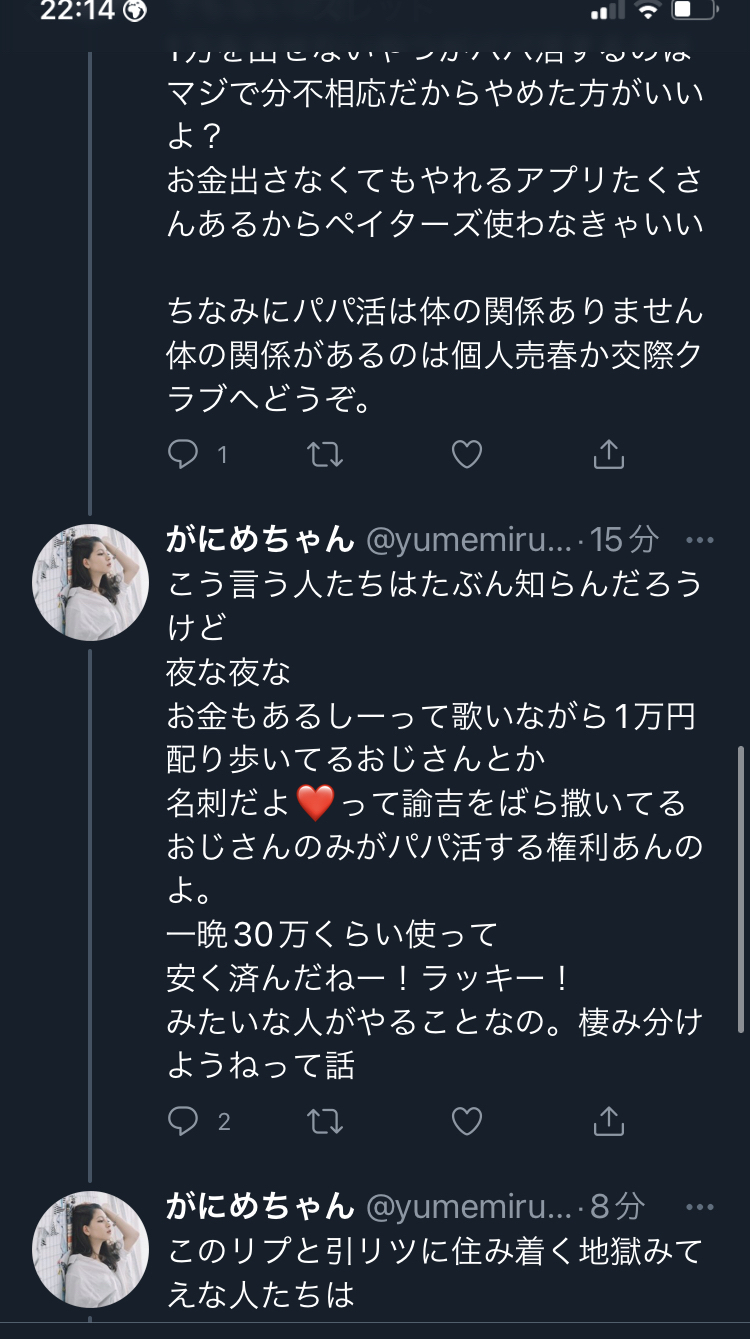Image resolution: width=750 pixels, height=1339 pixels.
Task: Retweet the tweet ending with 交際クラブへどうぞ
Action: coord(325,455)
